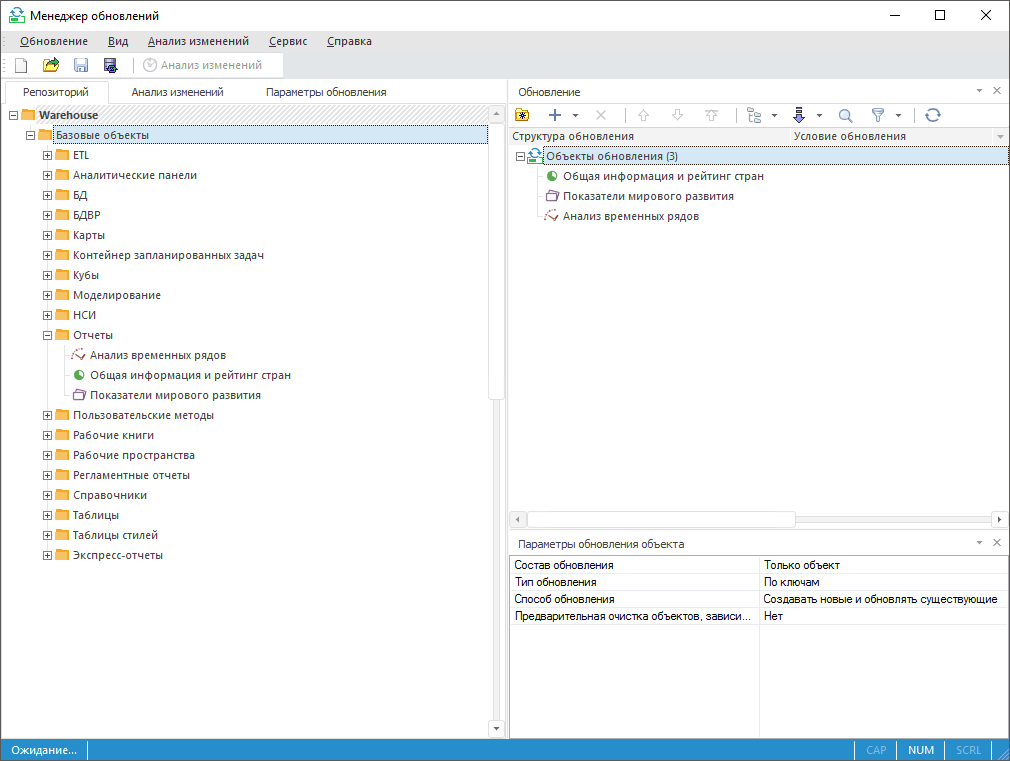1010x761 pixels.
Task: Click the new folder icon in Обновление panel
Action: point(522,115)
